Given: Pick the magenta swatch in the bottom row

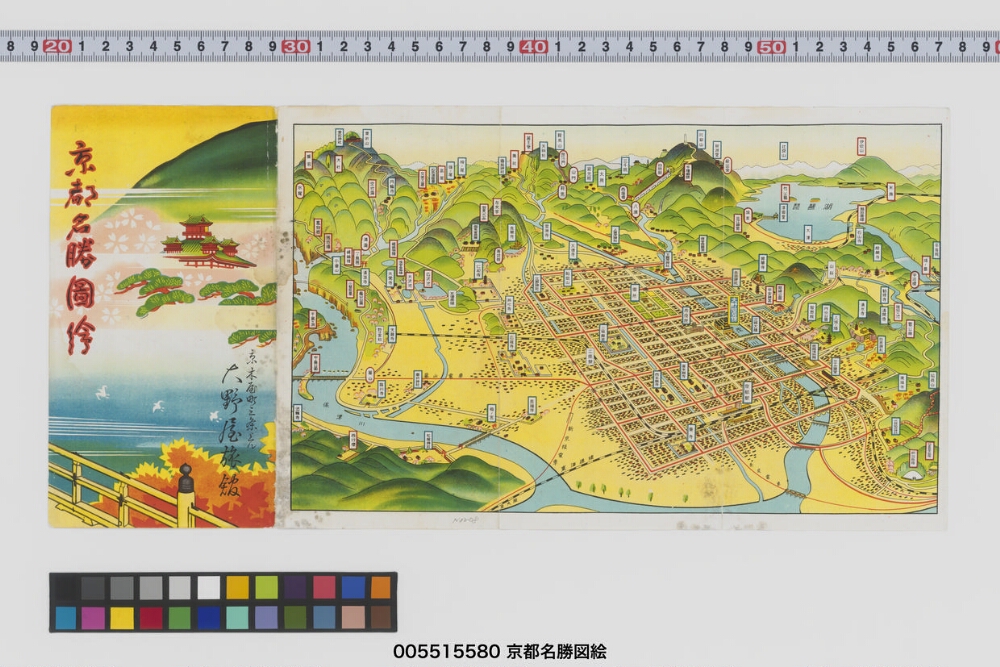Looking at the screenshot, I should tap(93, 617).
